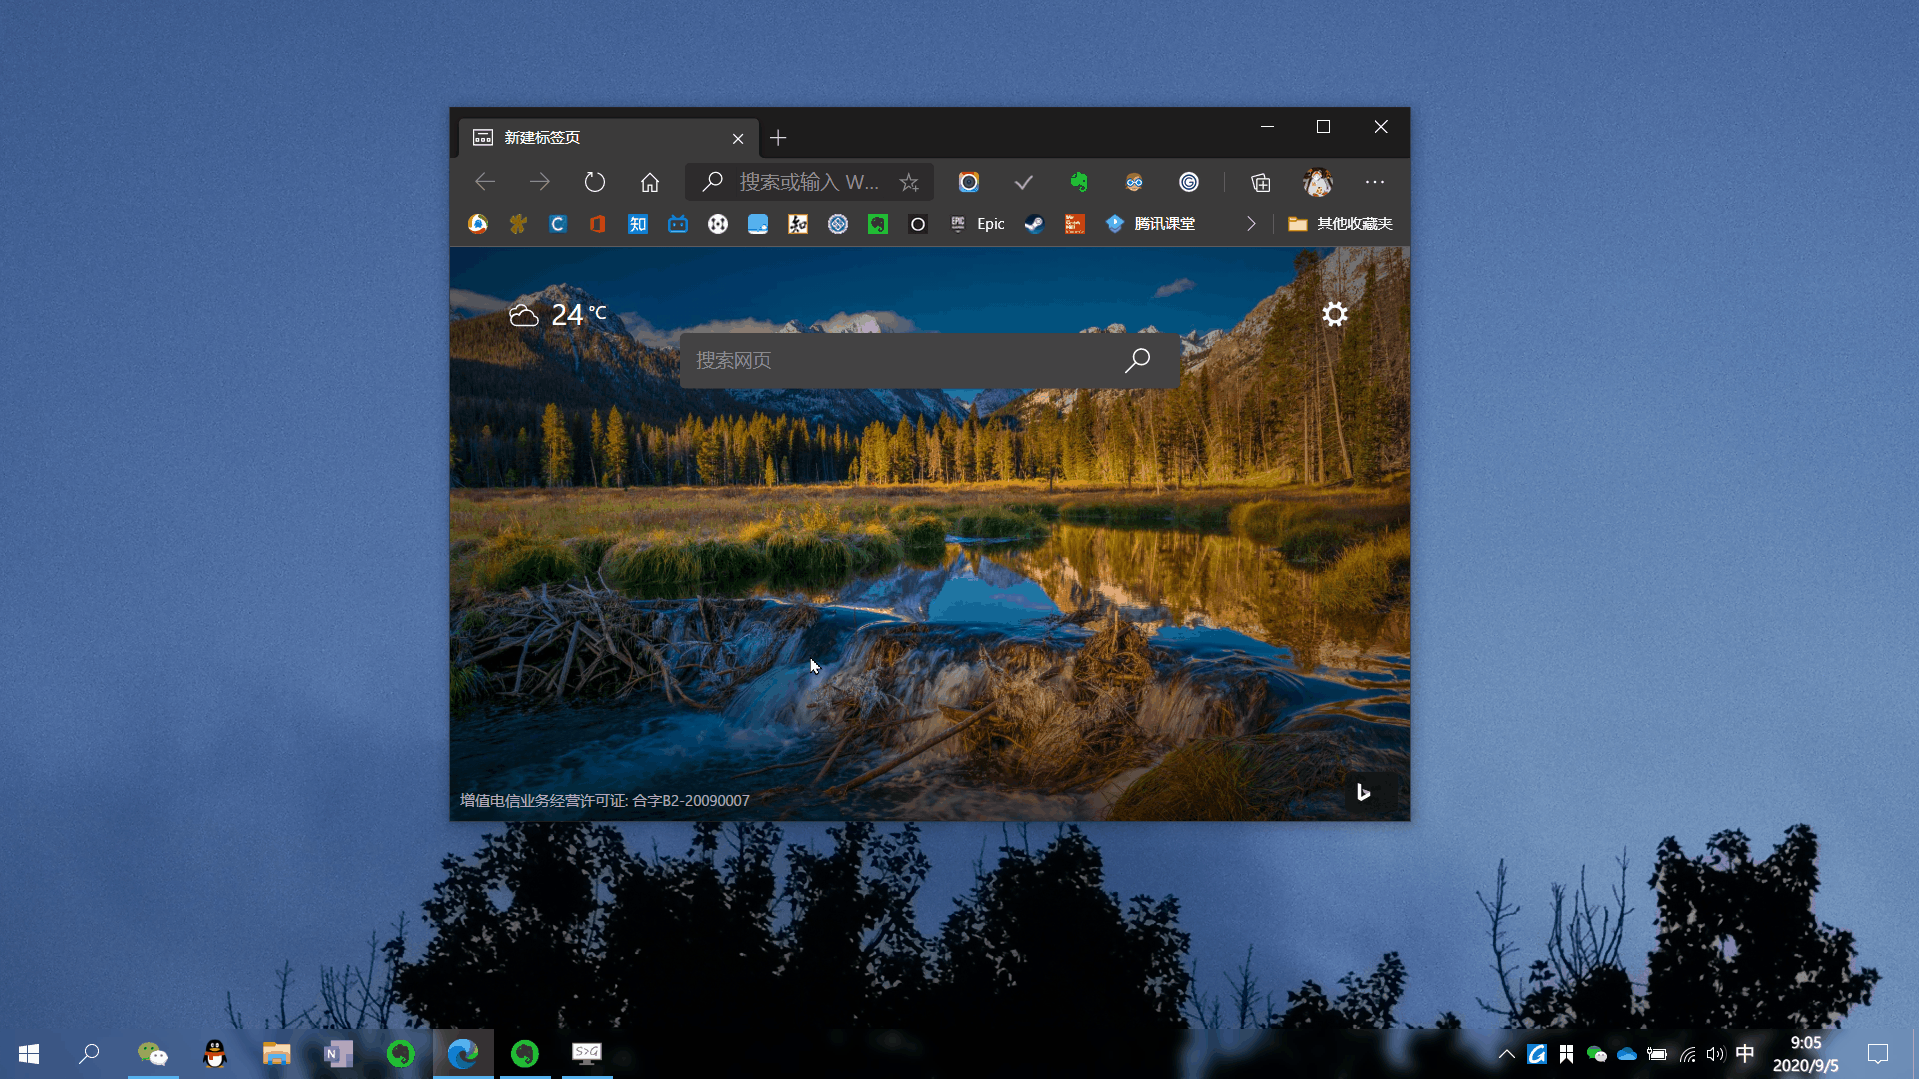1919x1079 pixels.
Task: Open the Epic bookmark
Action: pyautogui.click(x=977, y=224)
